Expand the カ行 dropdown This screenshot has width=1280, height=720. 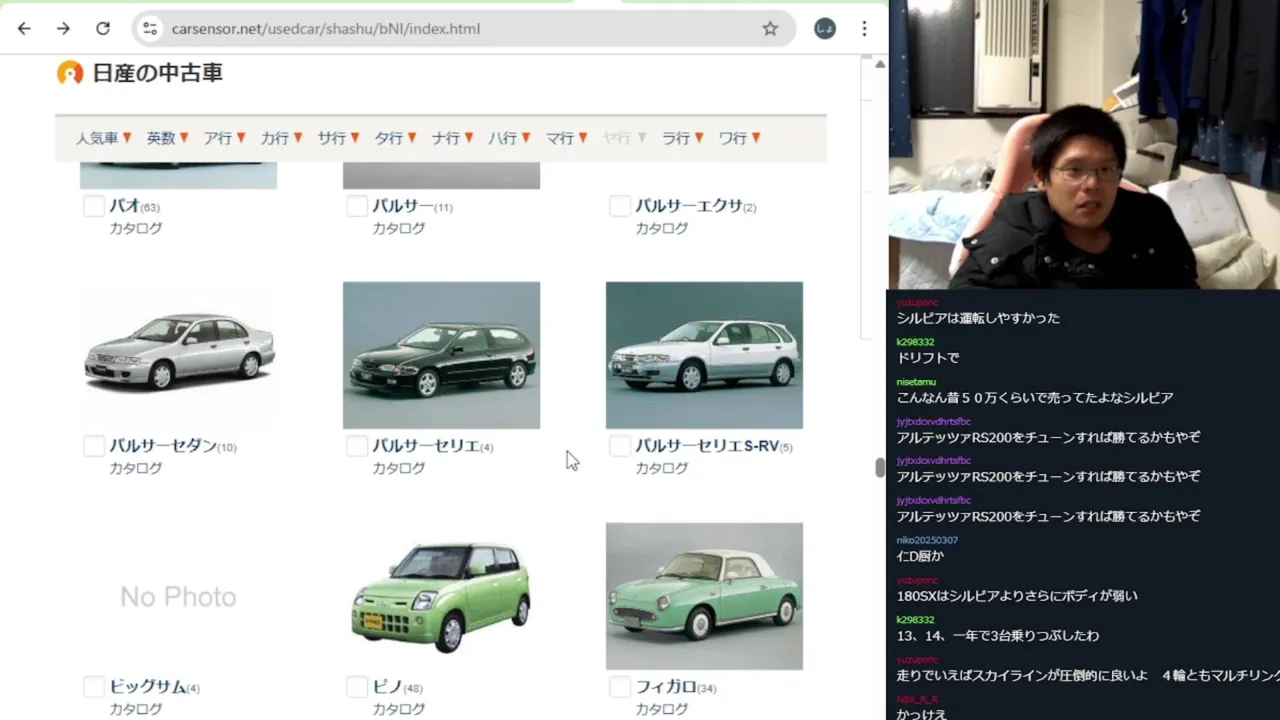282,138
